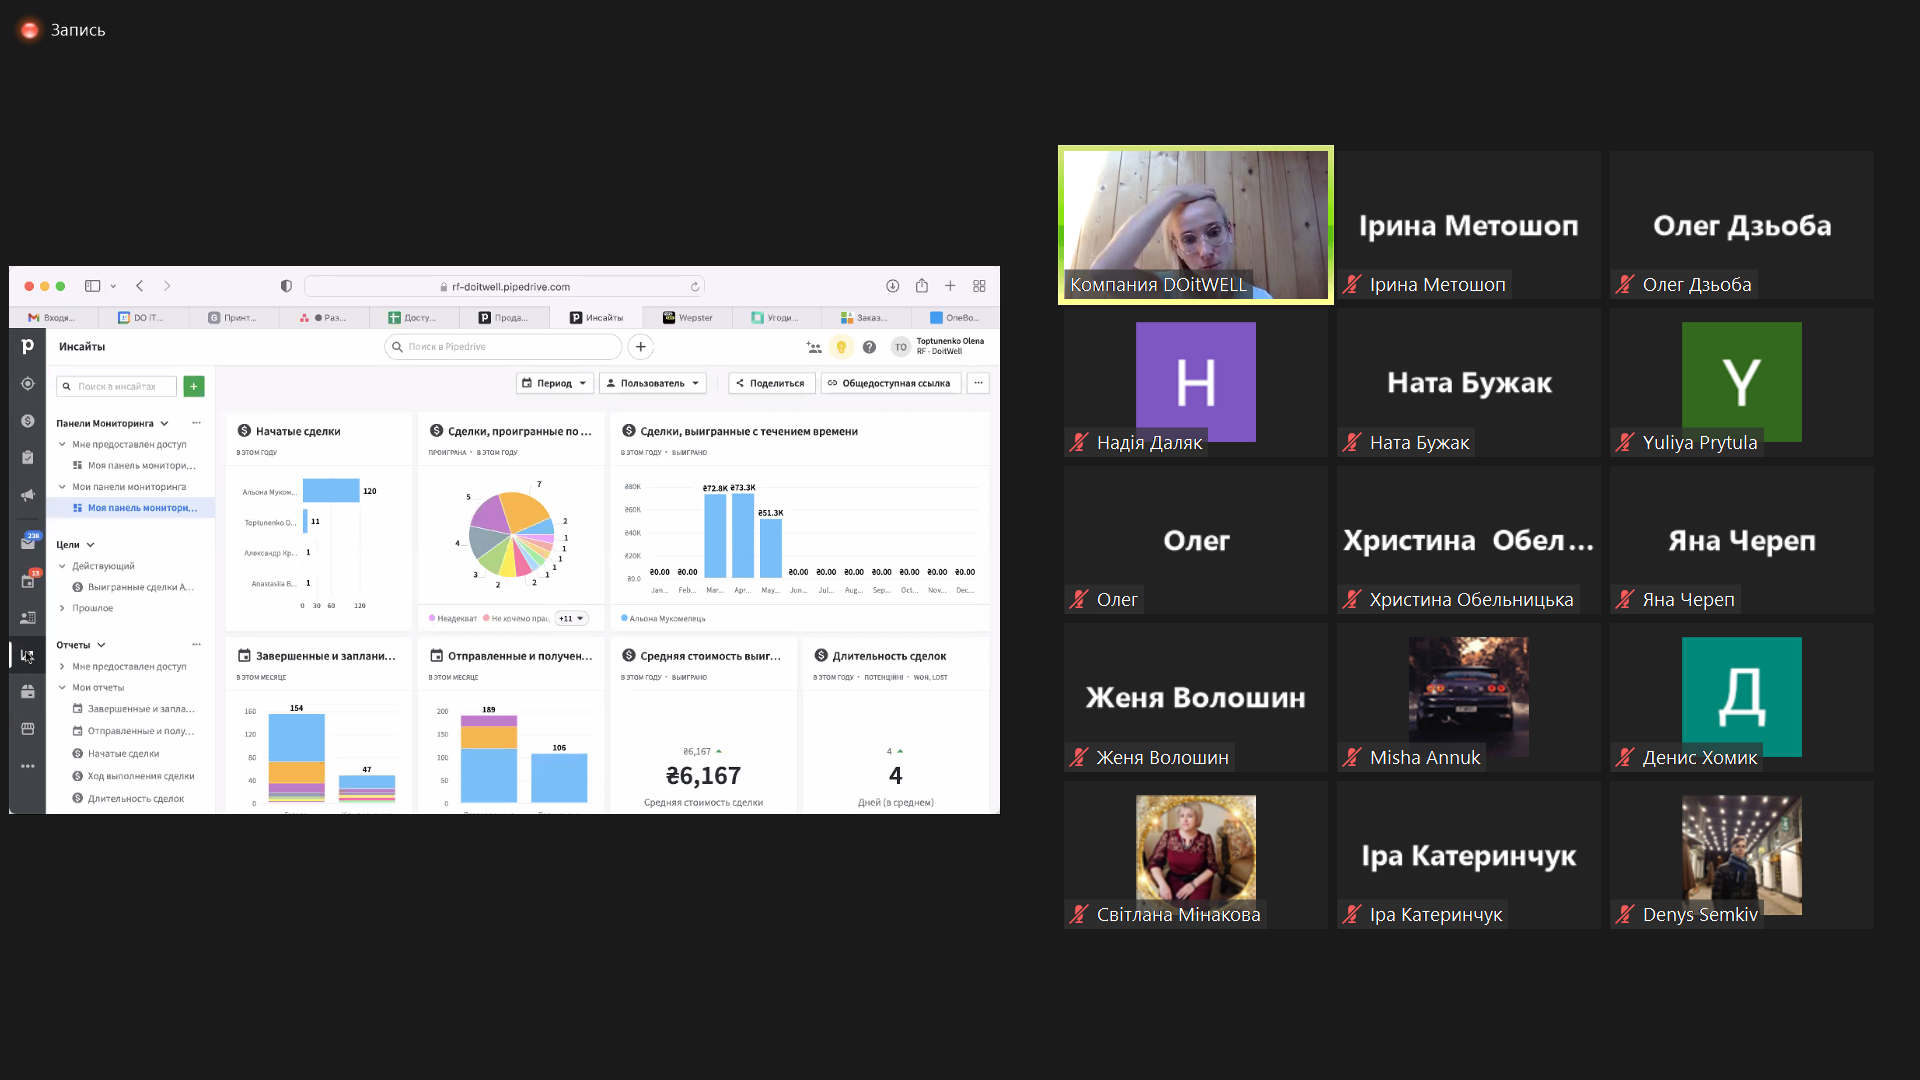Click the help question mark icon

pyautogui.click(x=869, y=347)
